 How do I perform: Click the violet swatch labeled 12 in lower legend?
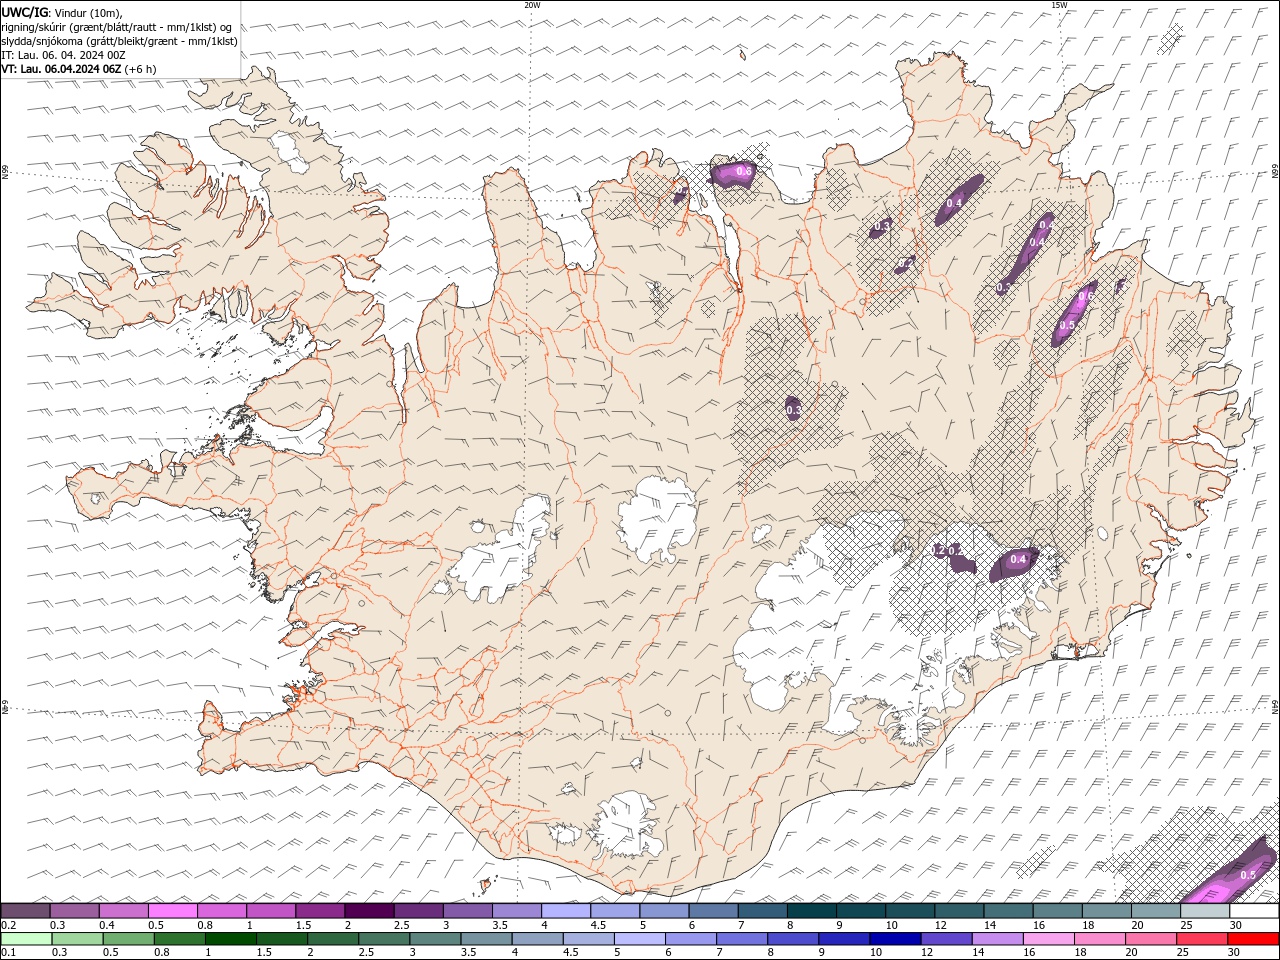(945, 939)
